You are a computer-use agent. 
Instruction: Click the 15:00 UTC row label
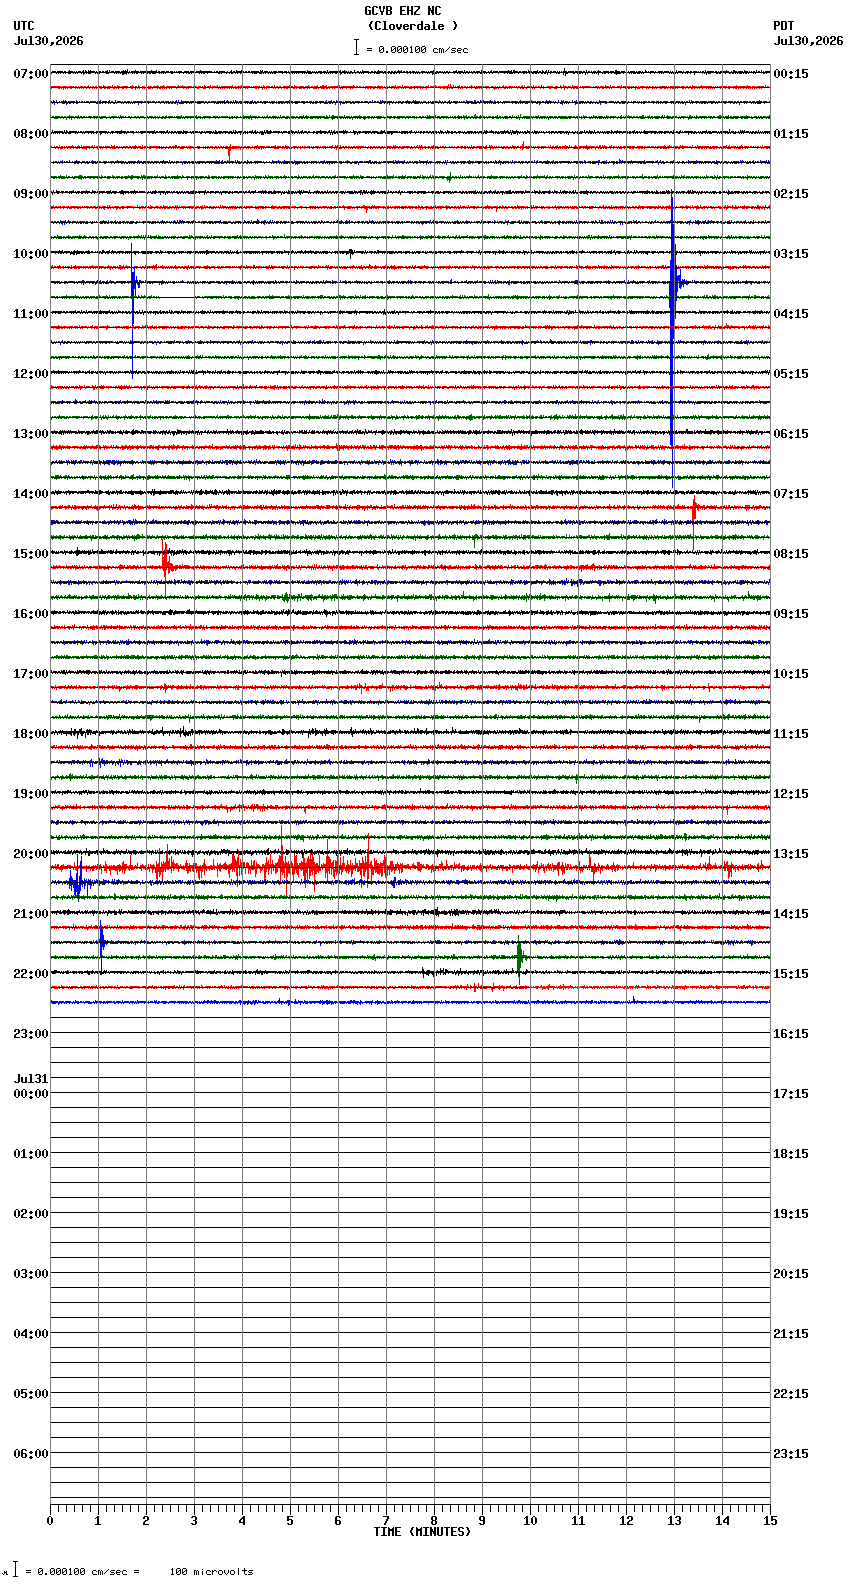(x=30, y=553)
